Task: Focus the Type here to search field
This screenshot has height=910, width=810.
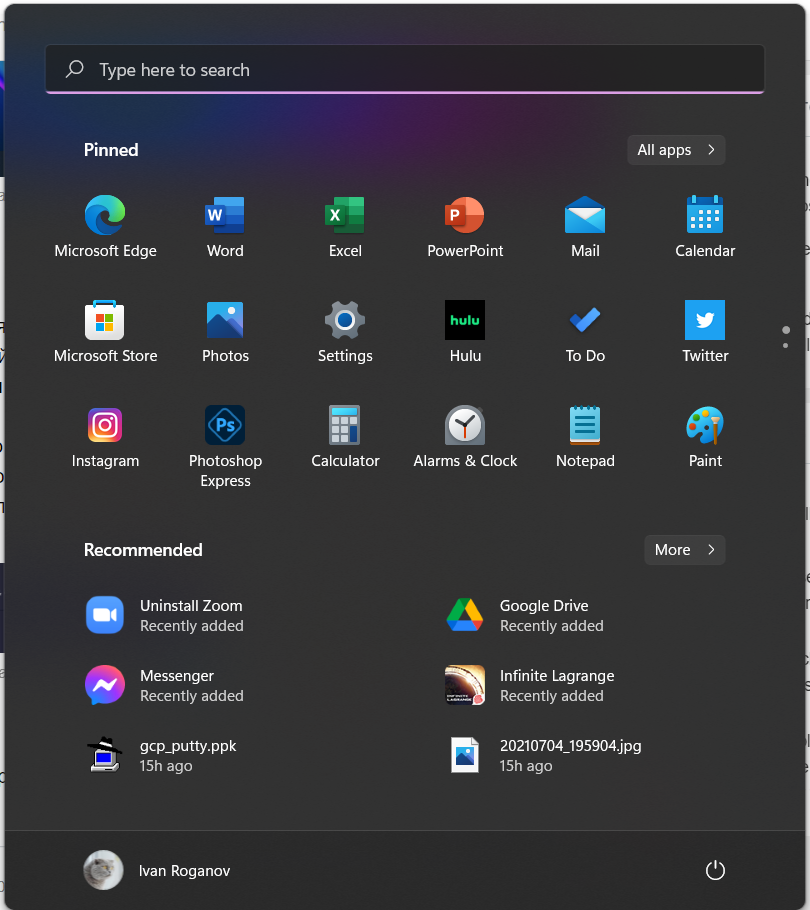Action: 405,69
